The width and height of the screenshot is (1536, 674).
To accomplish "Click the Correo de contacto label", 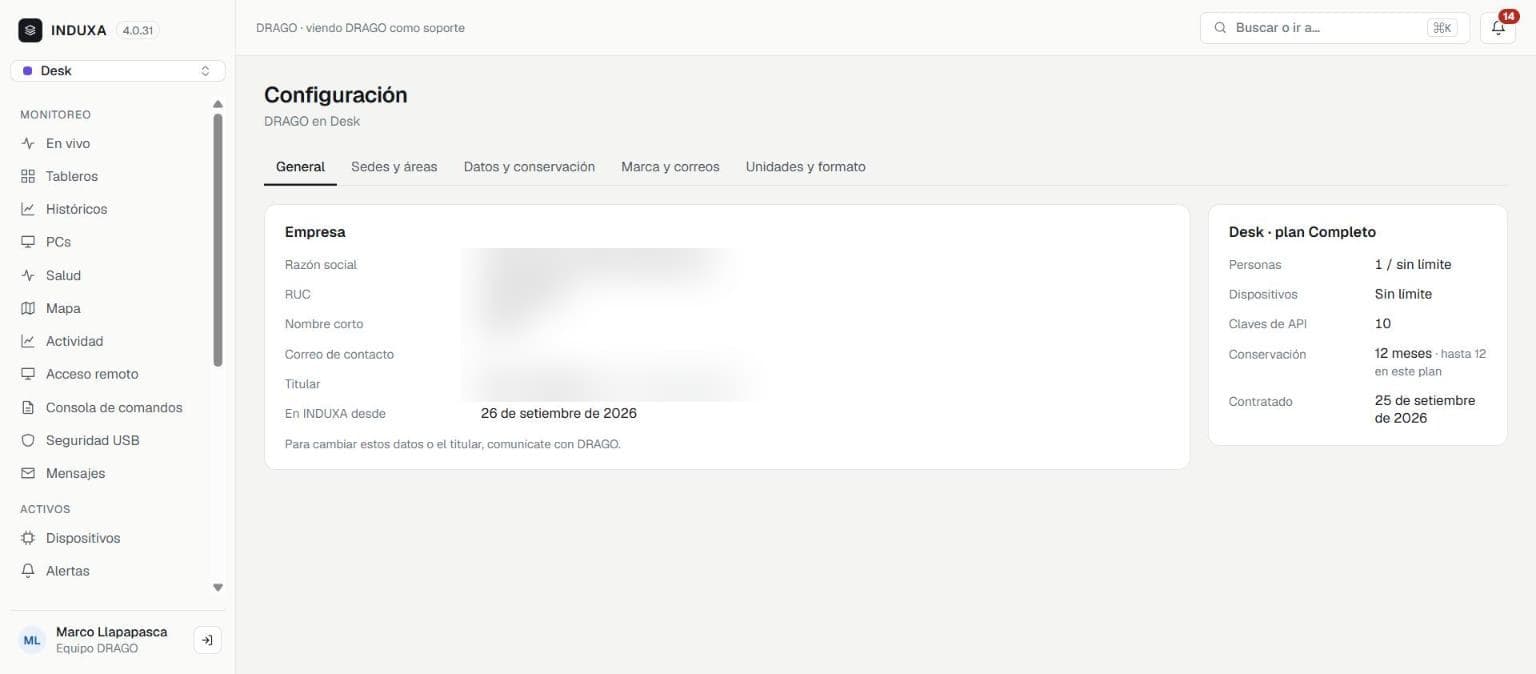I will point(339,354).
